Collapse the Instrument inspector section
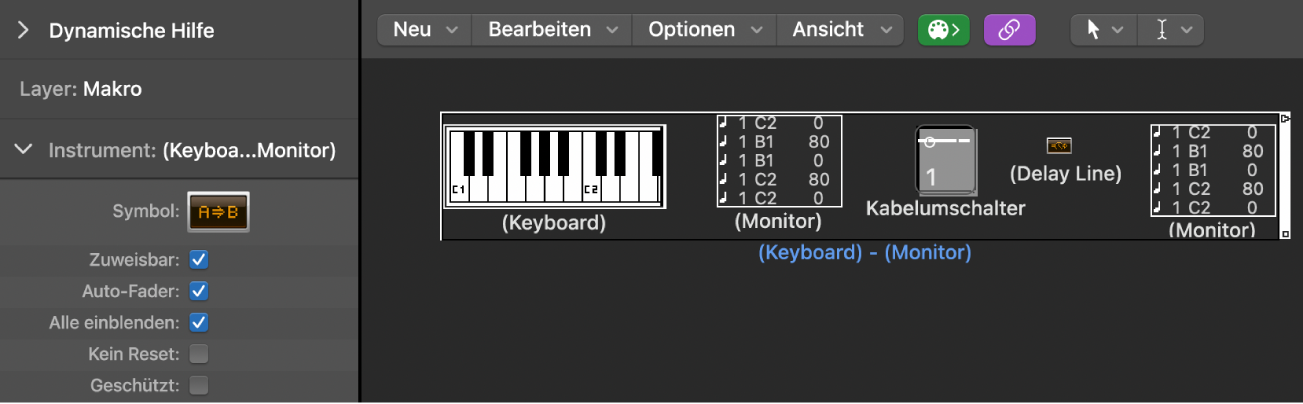Viewport: 1303px width, 404px height. (23, 151)
